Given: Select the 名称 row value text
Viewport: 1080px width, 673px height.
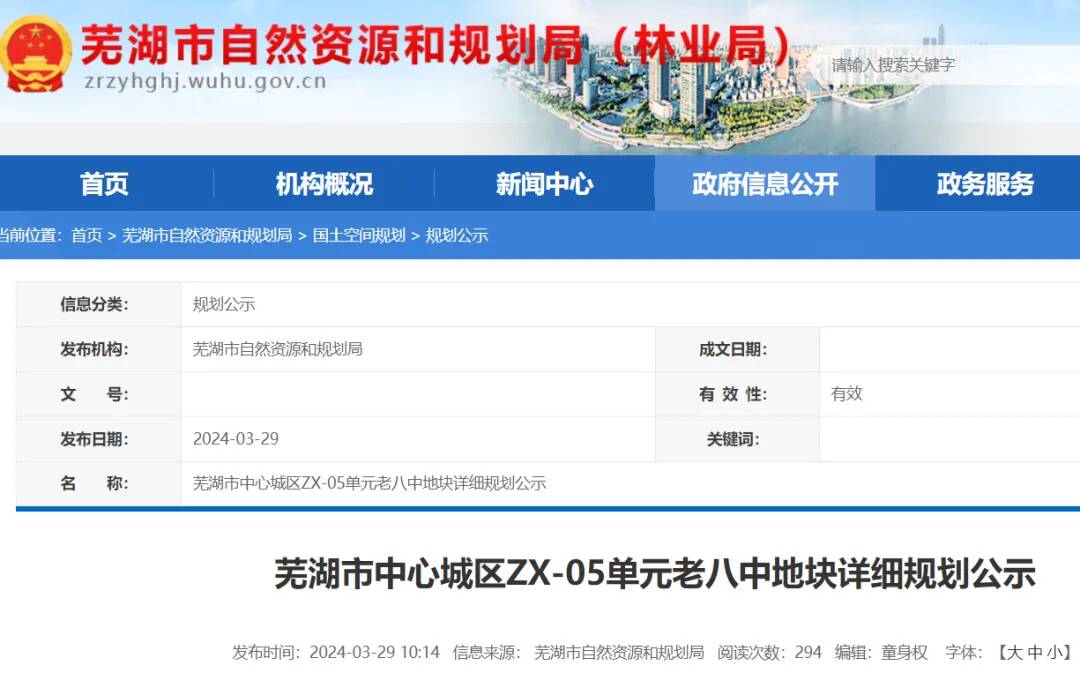Looking at the screenshot, I should coord(369,484).
